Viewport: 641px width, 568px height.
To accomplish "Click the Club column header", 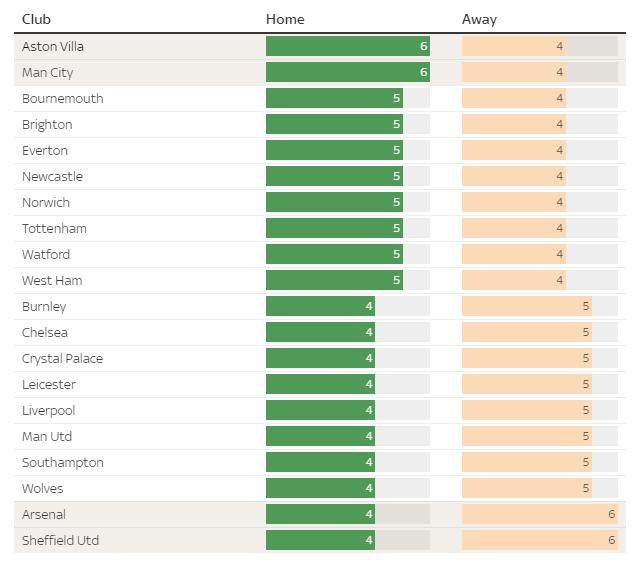I will [36, 19].
